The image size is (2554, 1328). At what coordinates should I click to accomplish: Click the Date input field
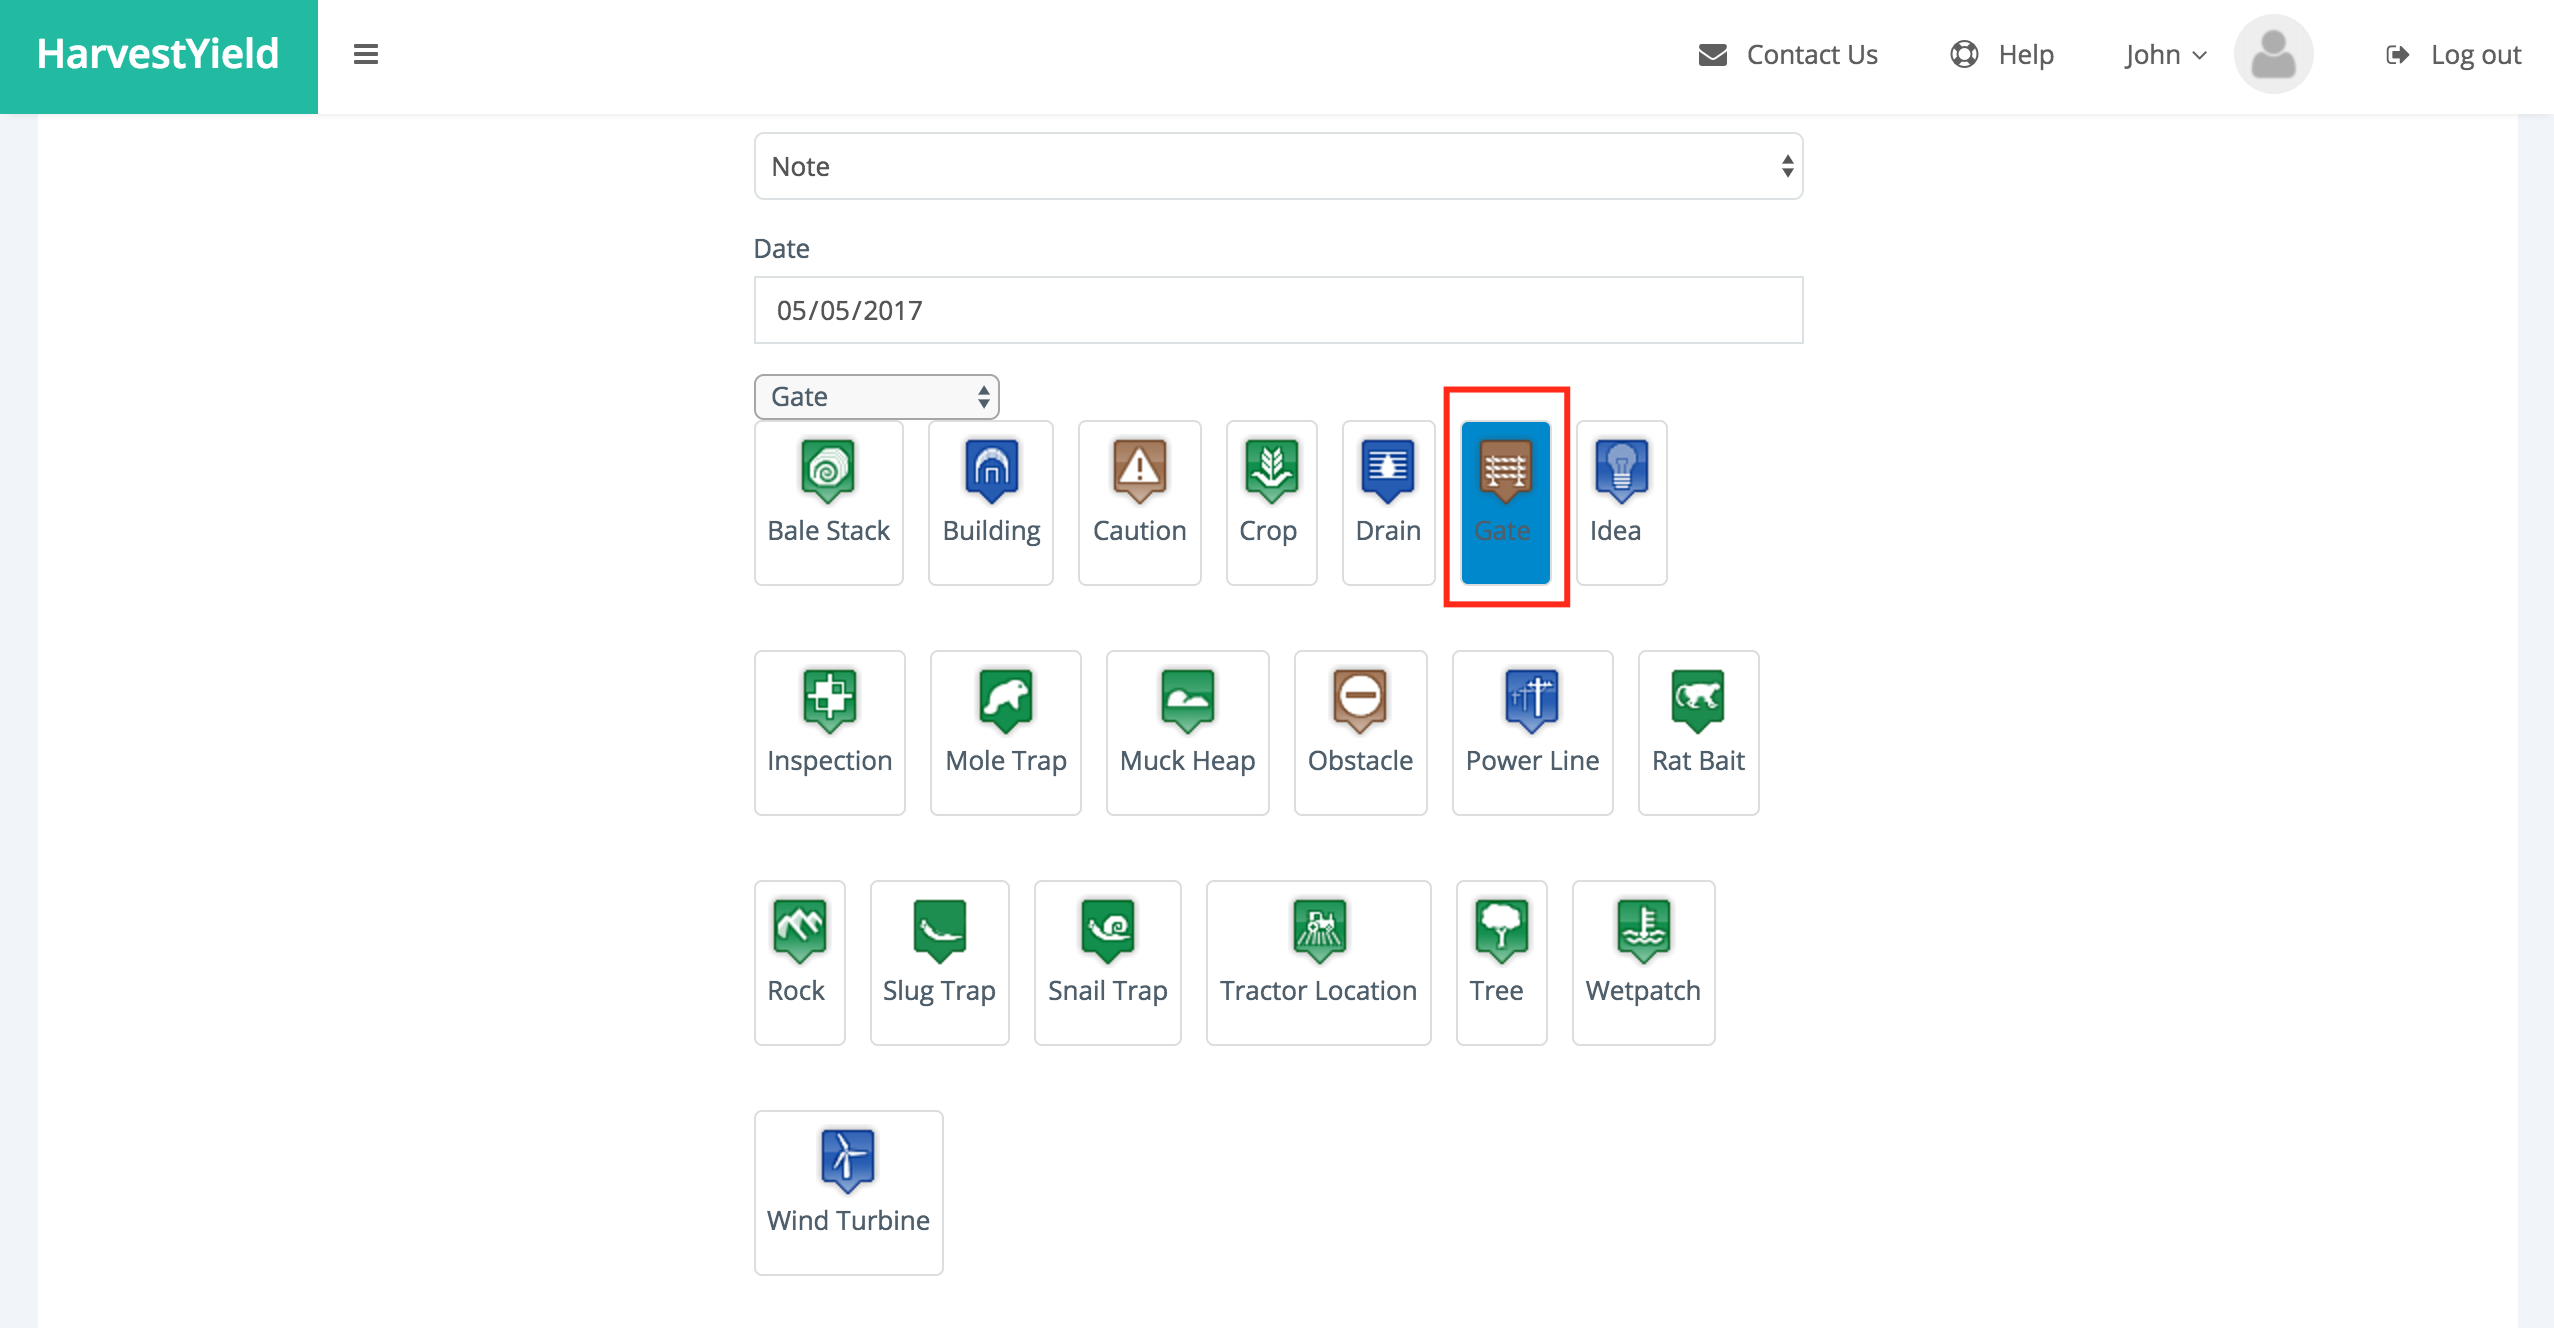click(1277, 310)
